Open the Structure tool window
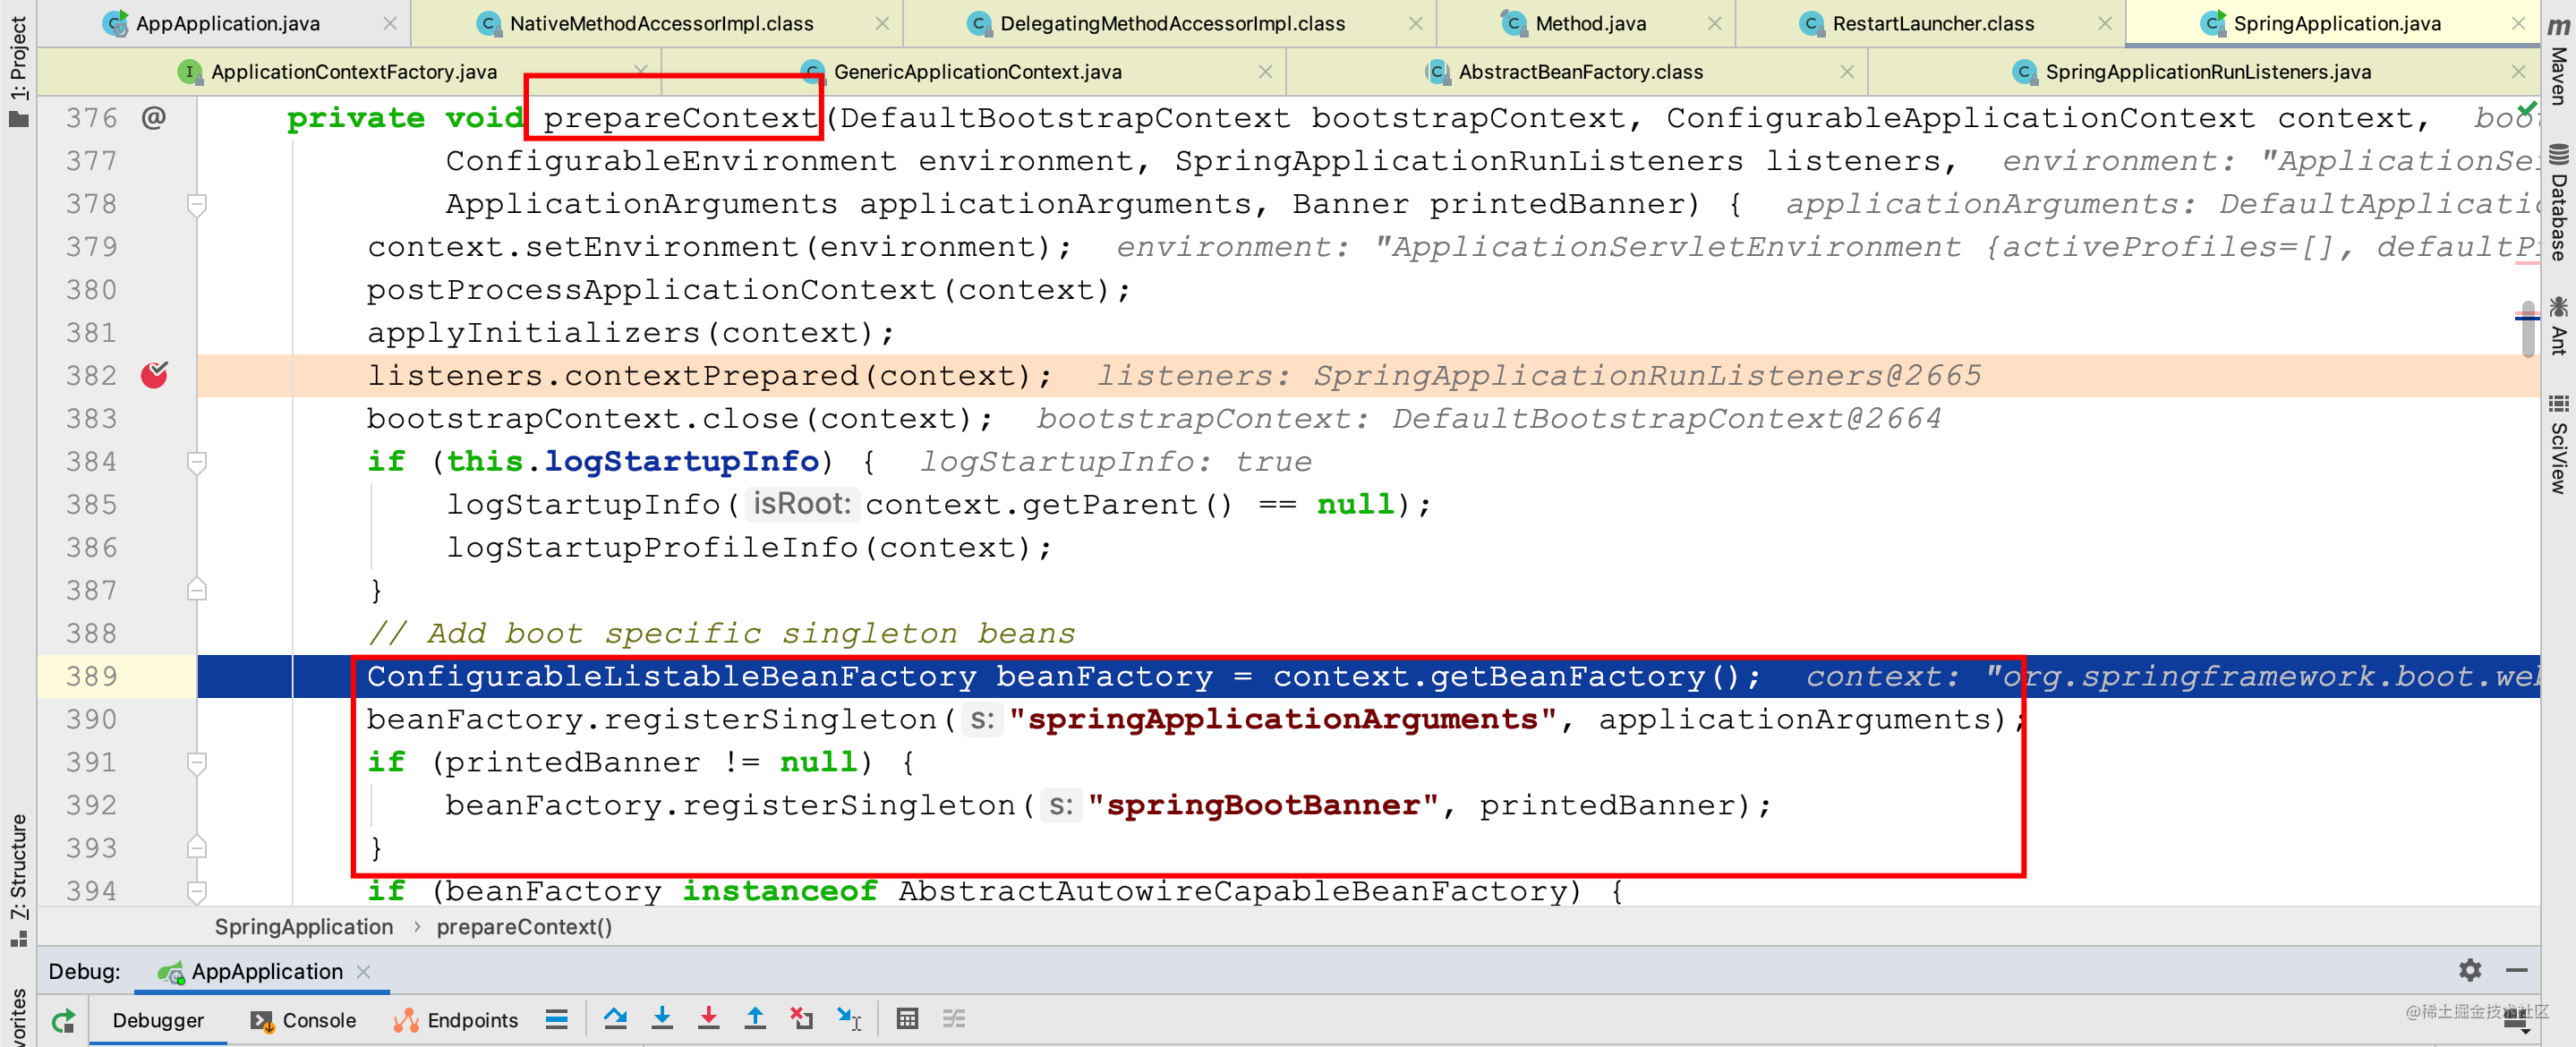 click(x=18, y=880)
